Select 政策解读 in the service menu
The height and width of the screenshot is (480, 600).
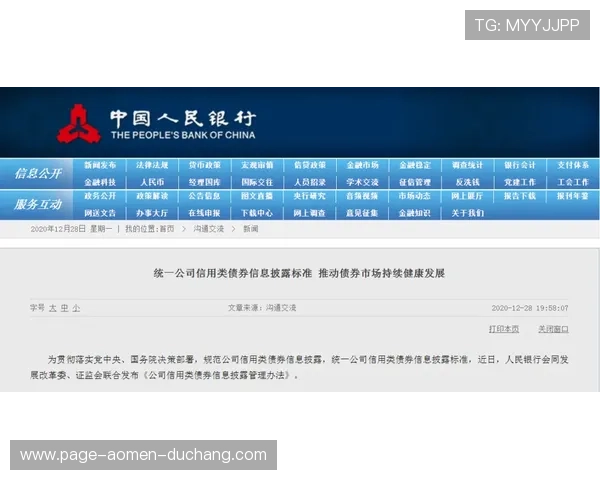(152, 196)
